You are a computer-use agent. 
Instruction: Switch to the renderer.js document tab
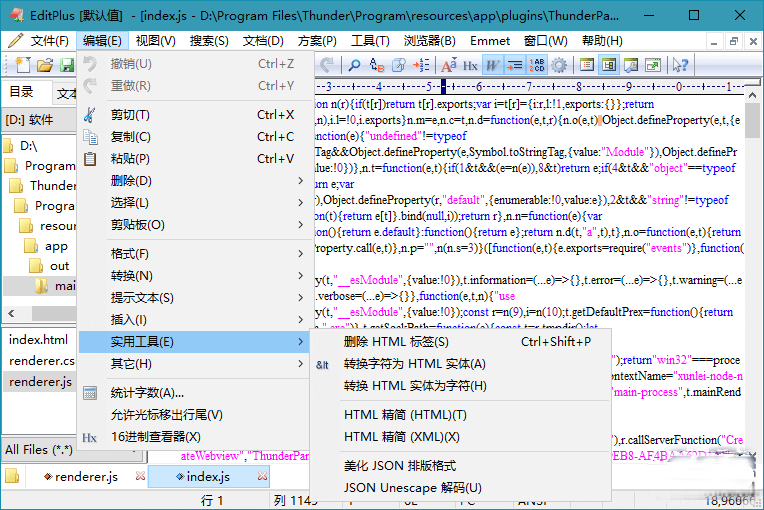[86, 476]
